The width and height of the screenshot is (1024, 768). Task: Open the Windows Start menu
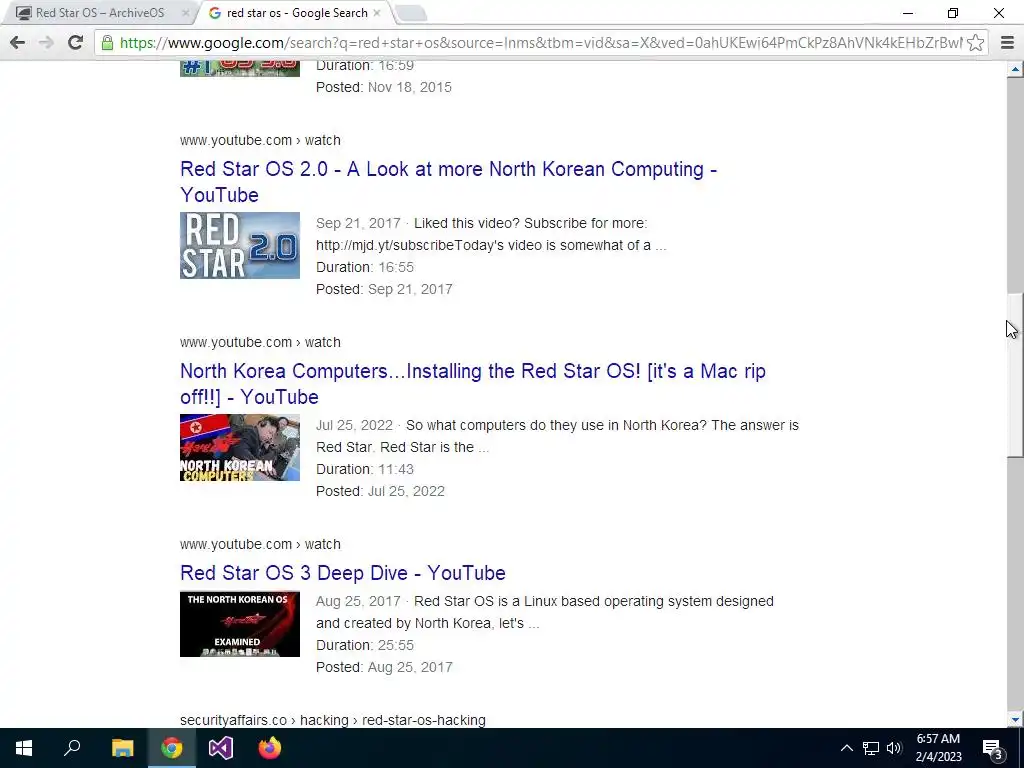click(24, 748)
